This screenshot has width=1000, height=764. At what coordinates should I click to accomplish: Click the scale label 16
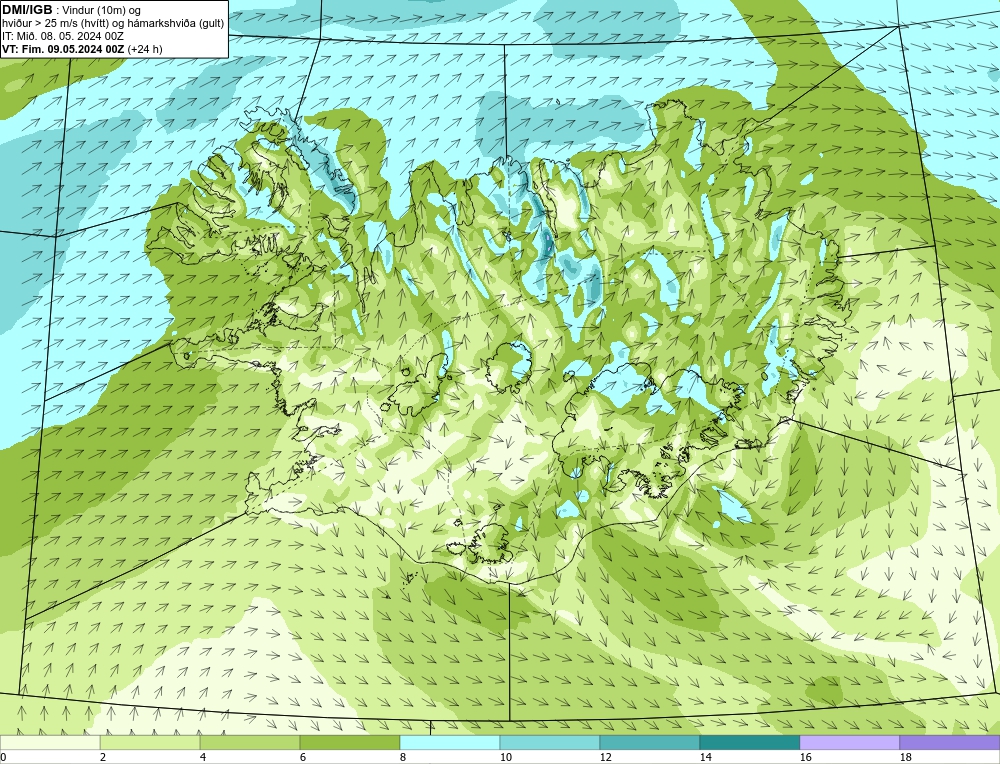[x=805, y=757]
